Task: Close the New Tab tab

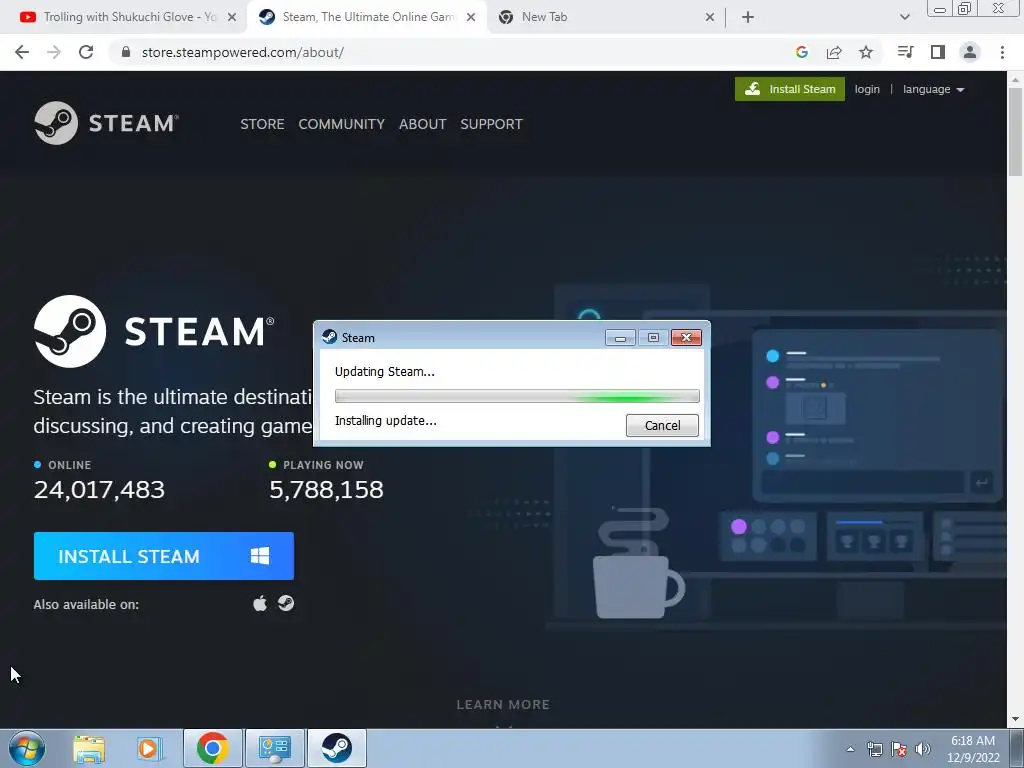Action: (x=710, y=18)
